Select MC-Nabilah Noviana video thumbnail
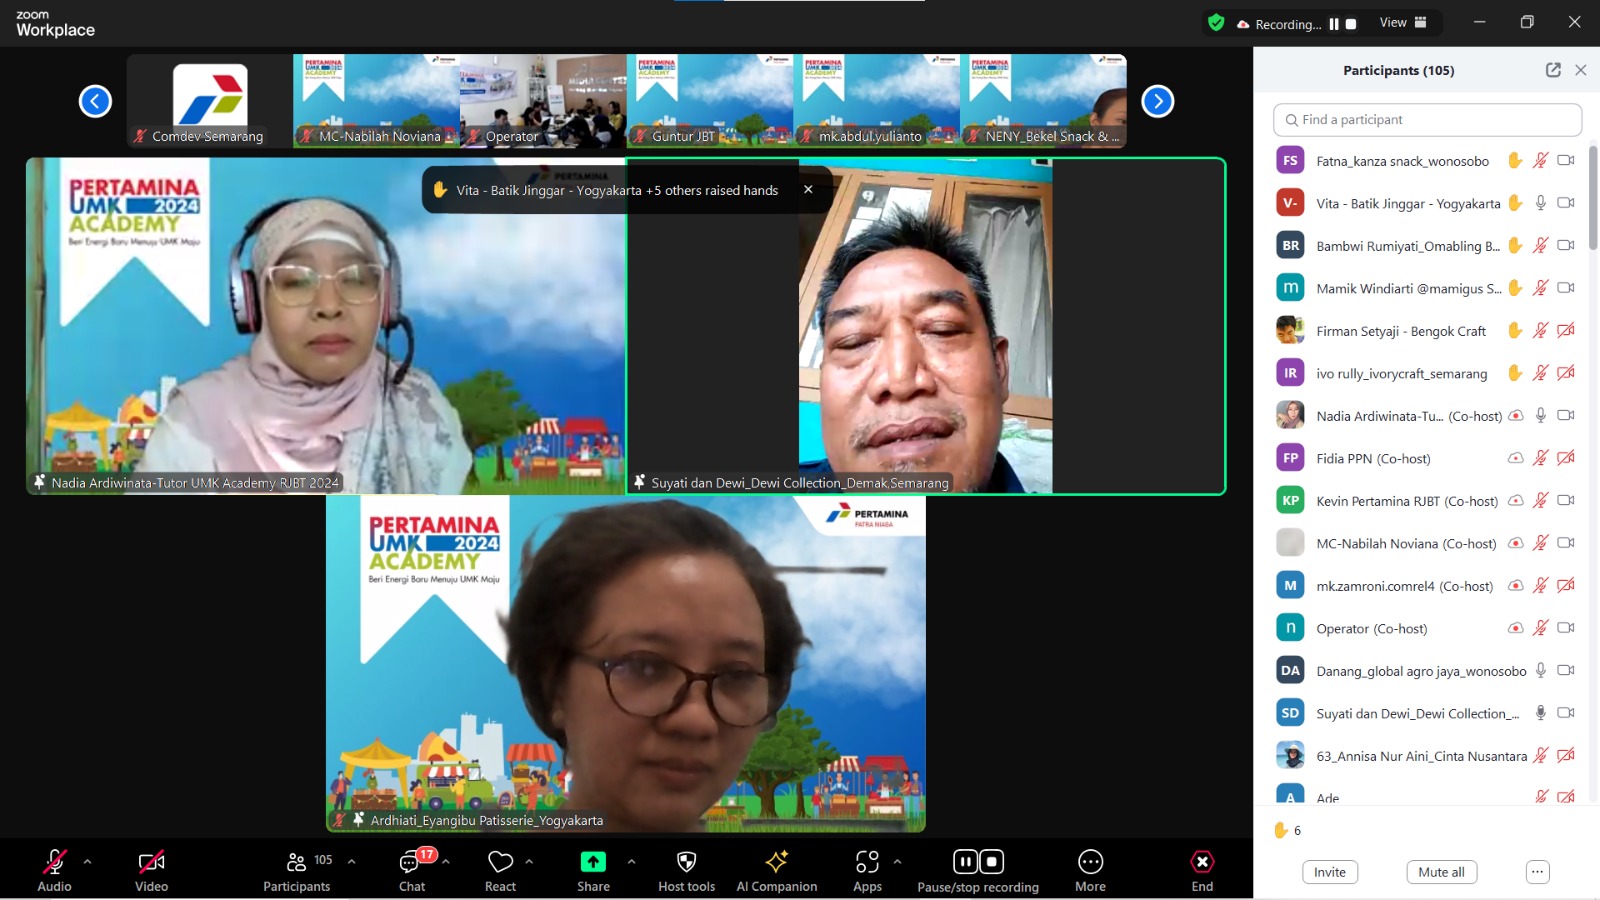 coord(376,101)
